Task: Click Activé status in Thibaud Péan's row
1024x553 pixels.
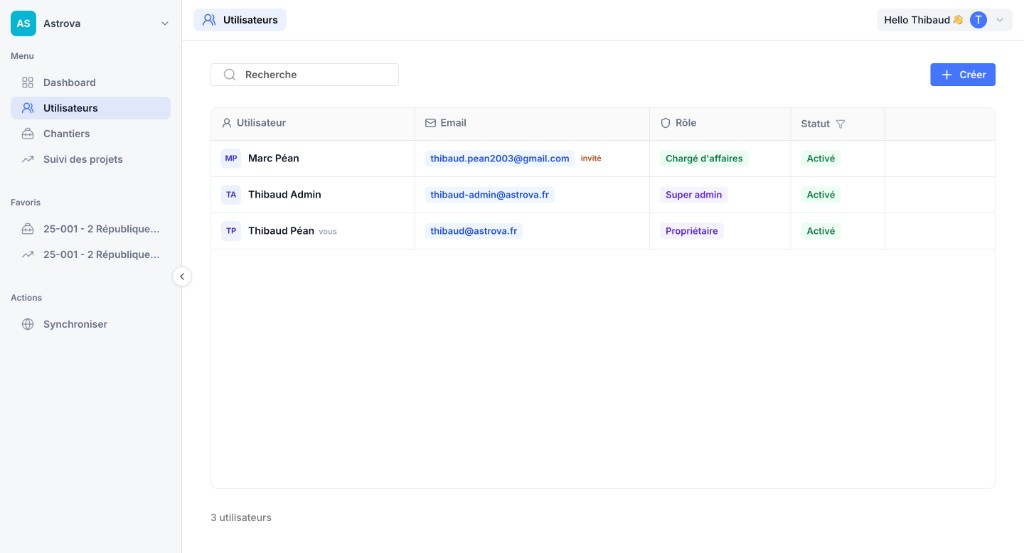Action: tap(821, 230)
